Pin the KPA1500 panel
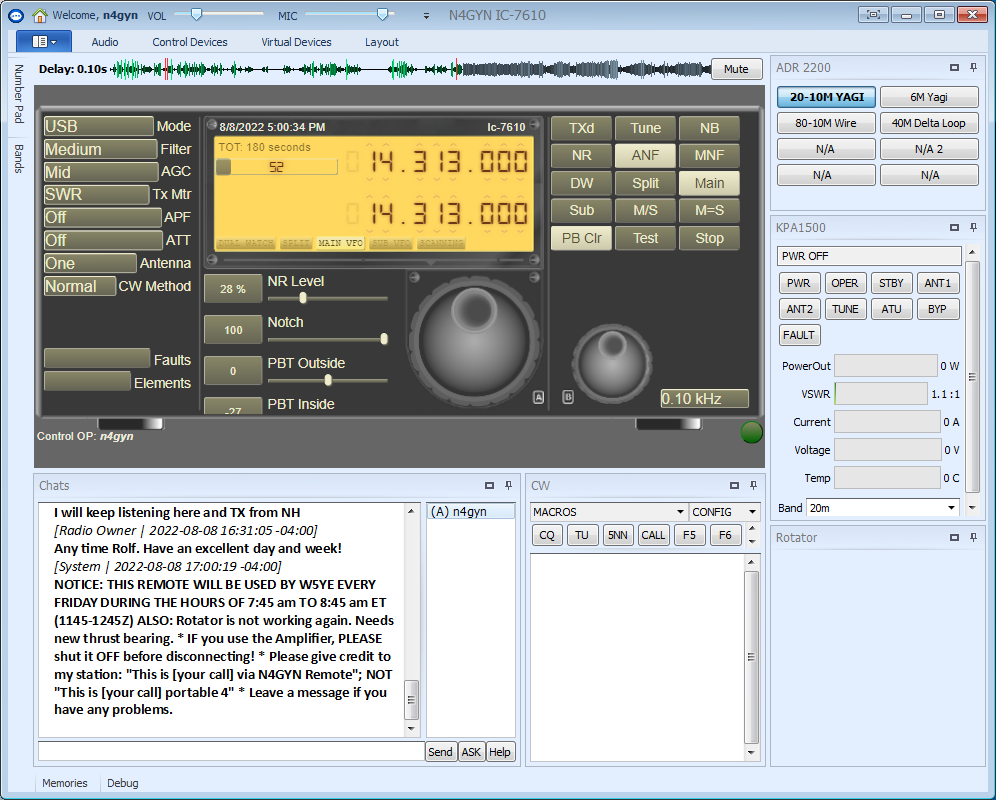 pos(973,227)
